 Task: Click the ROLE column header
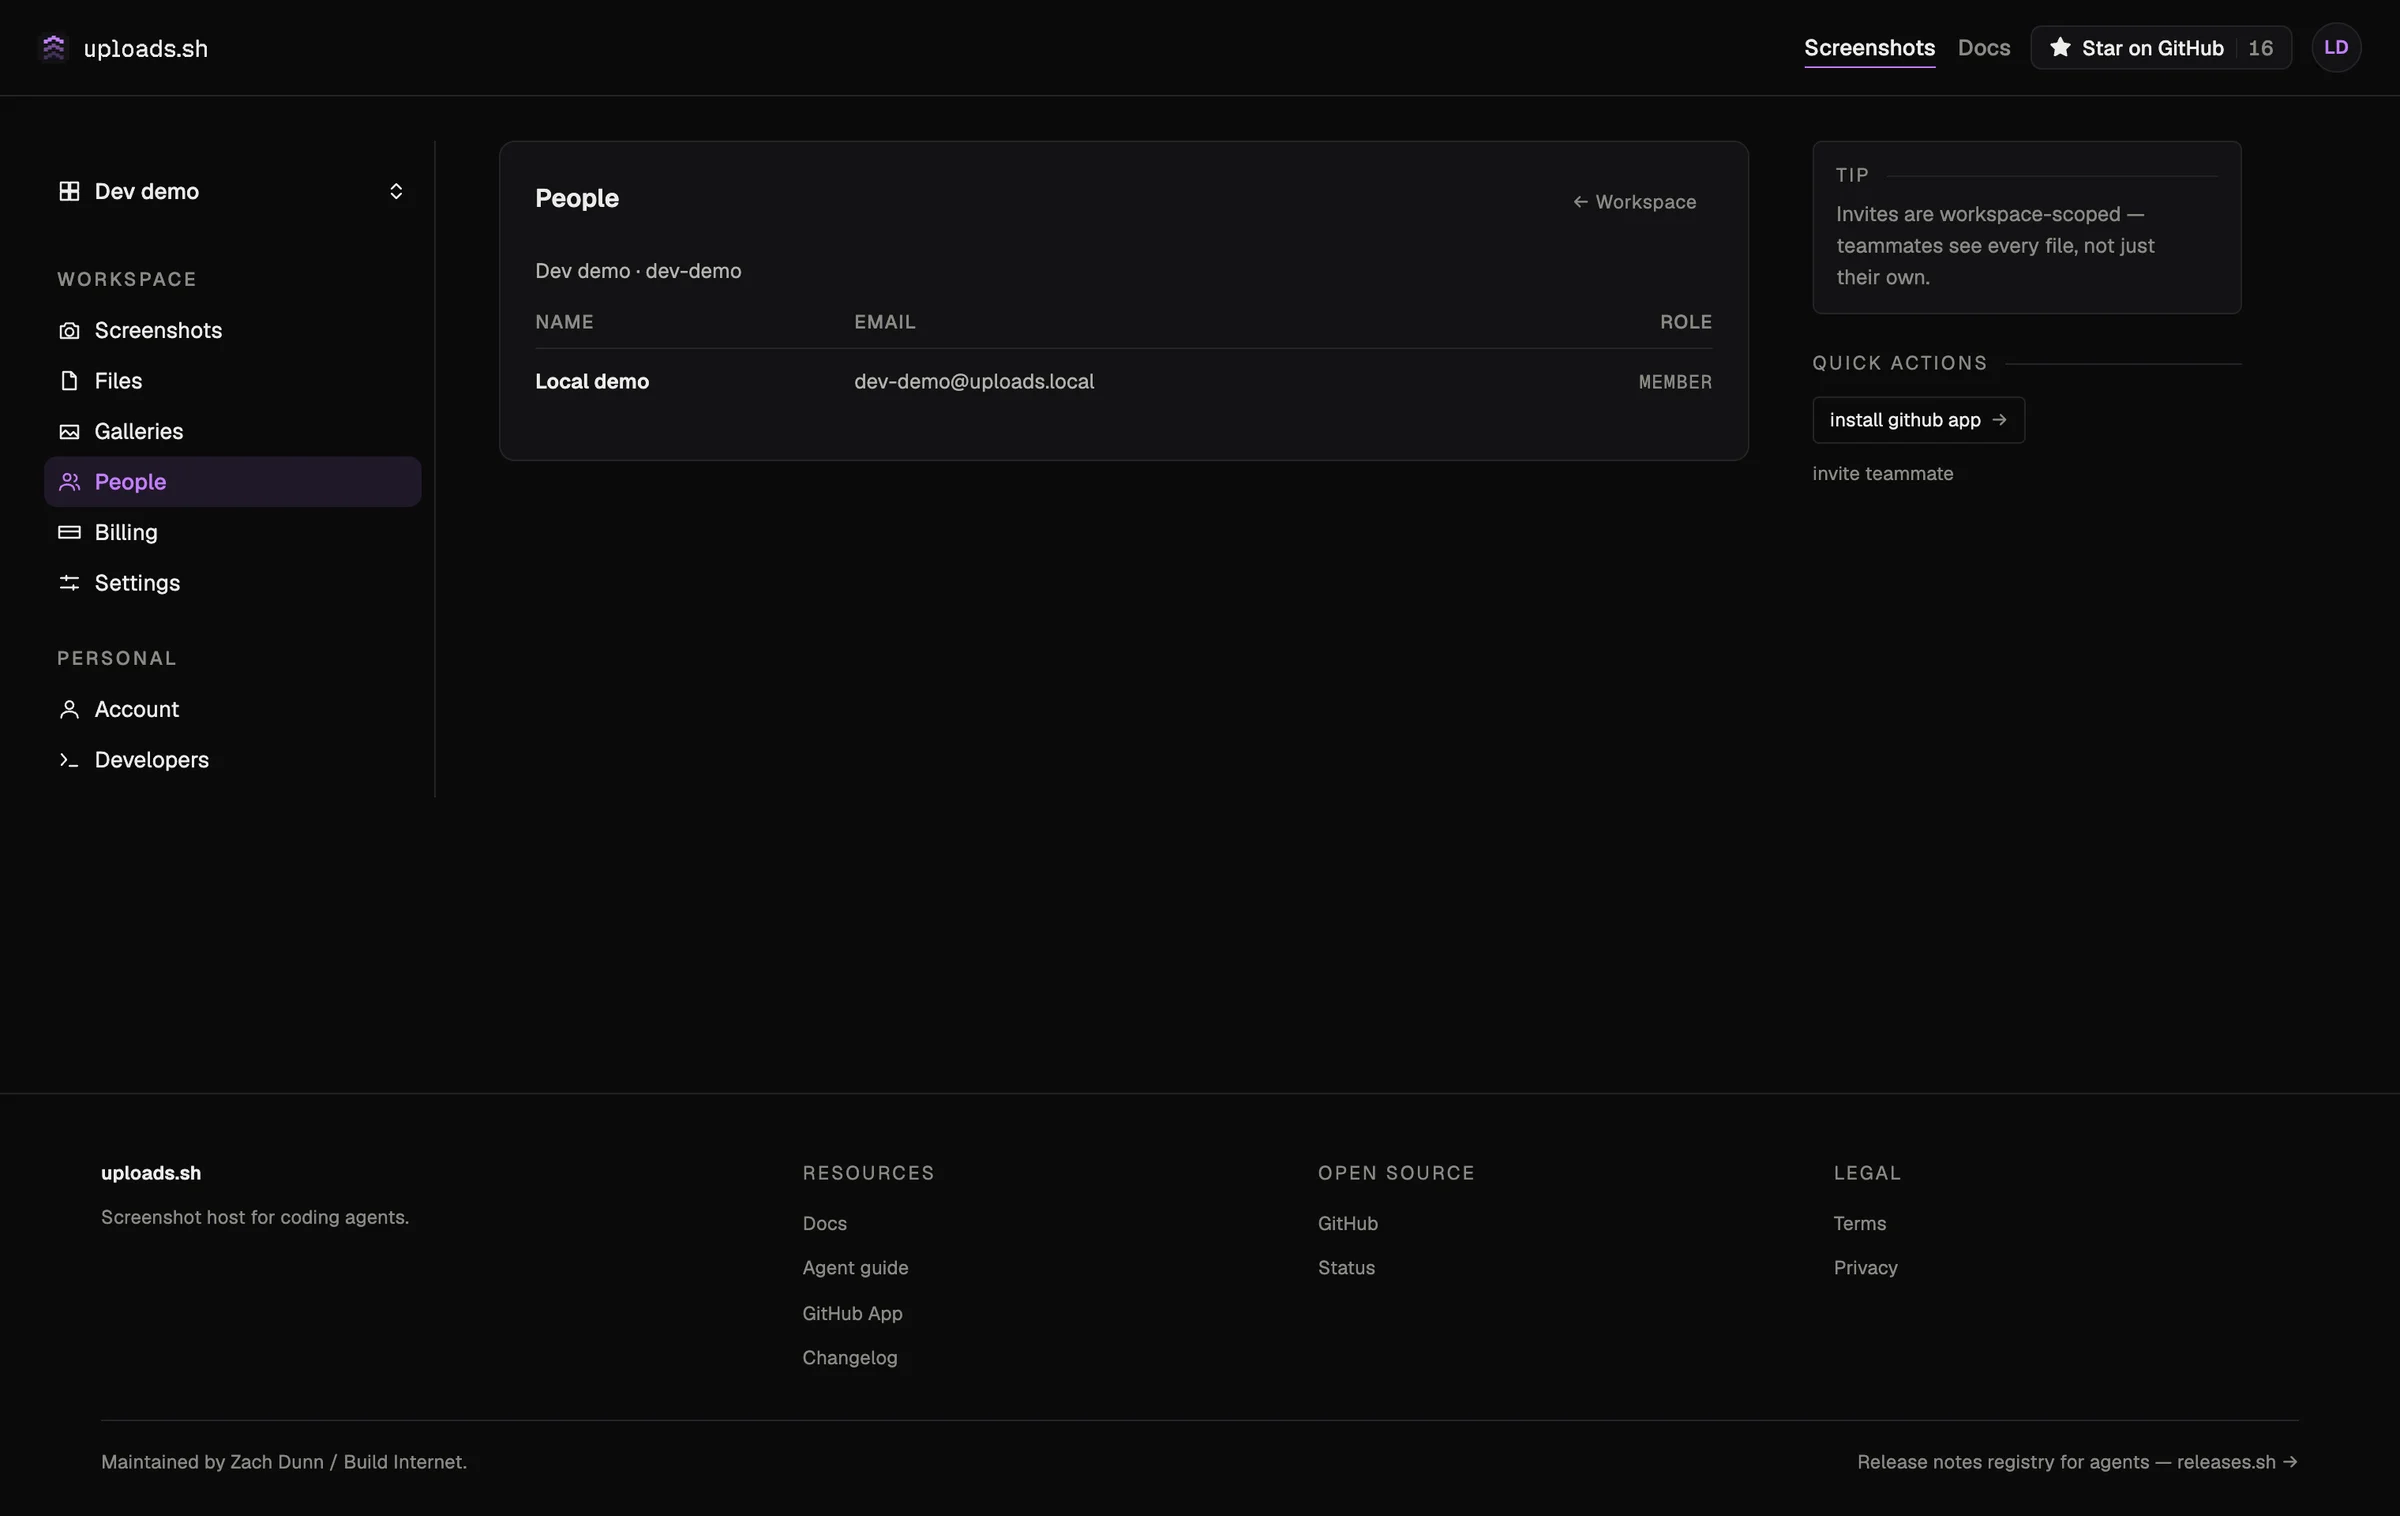(x=1686, y=322)
